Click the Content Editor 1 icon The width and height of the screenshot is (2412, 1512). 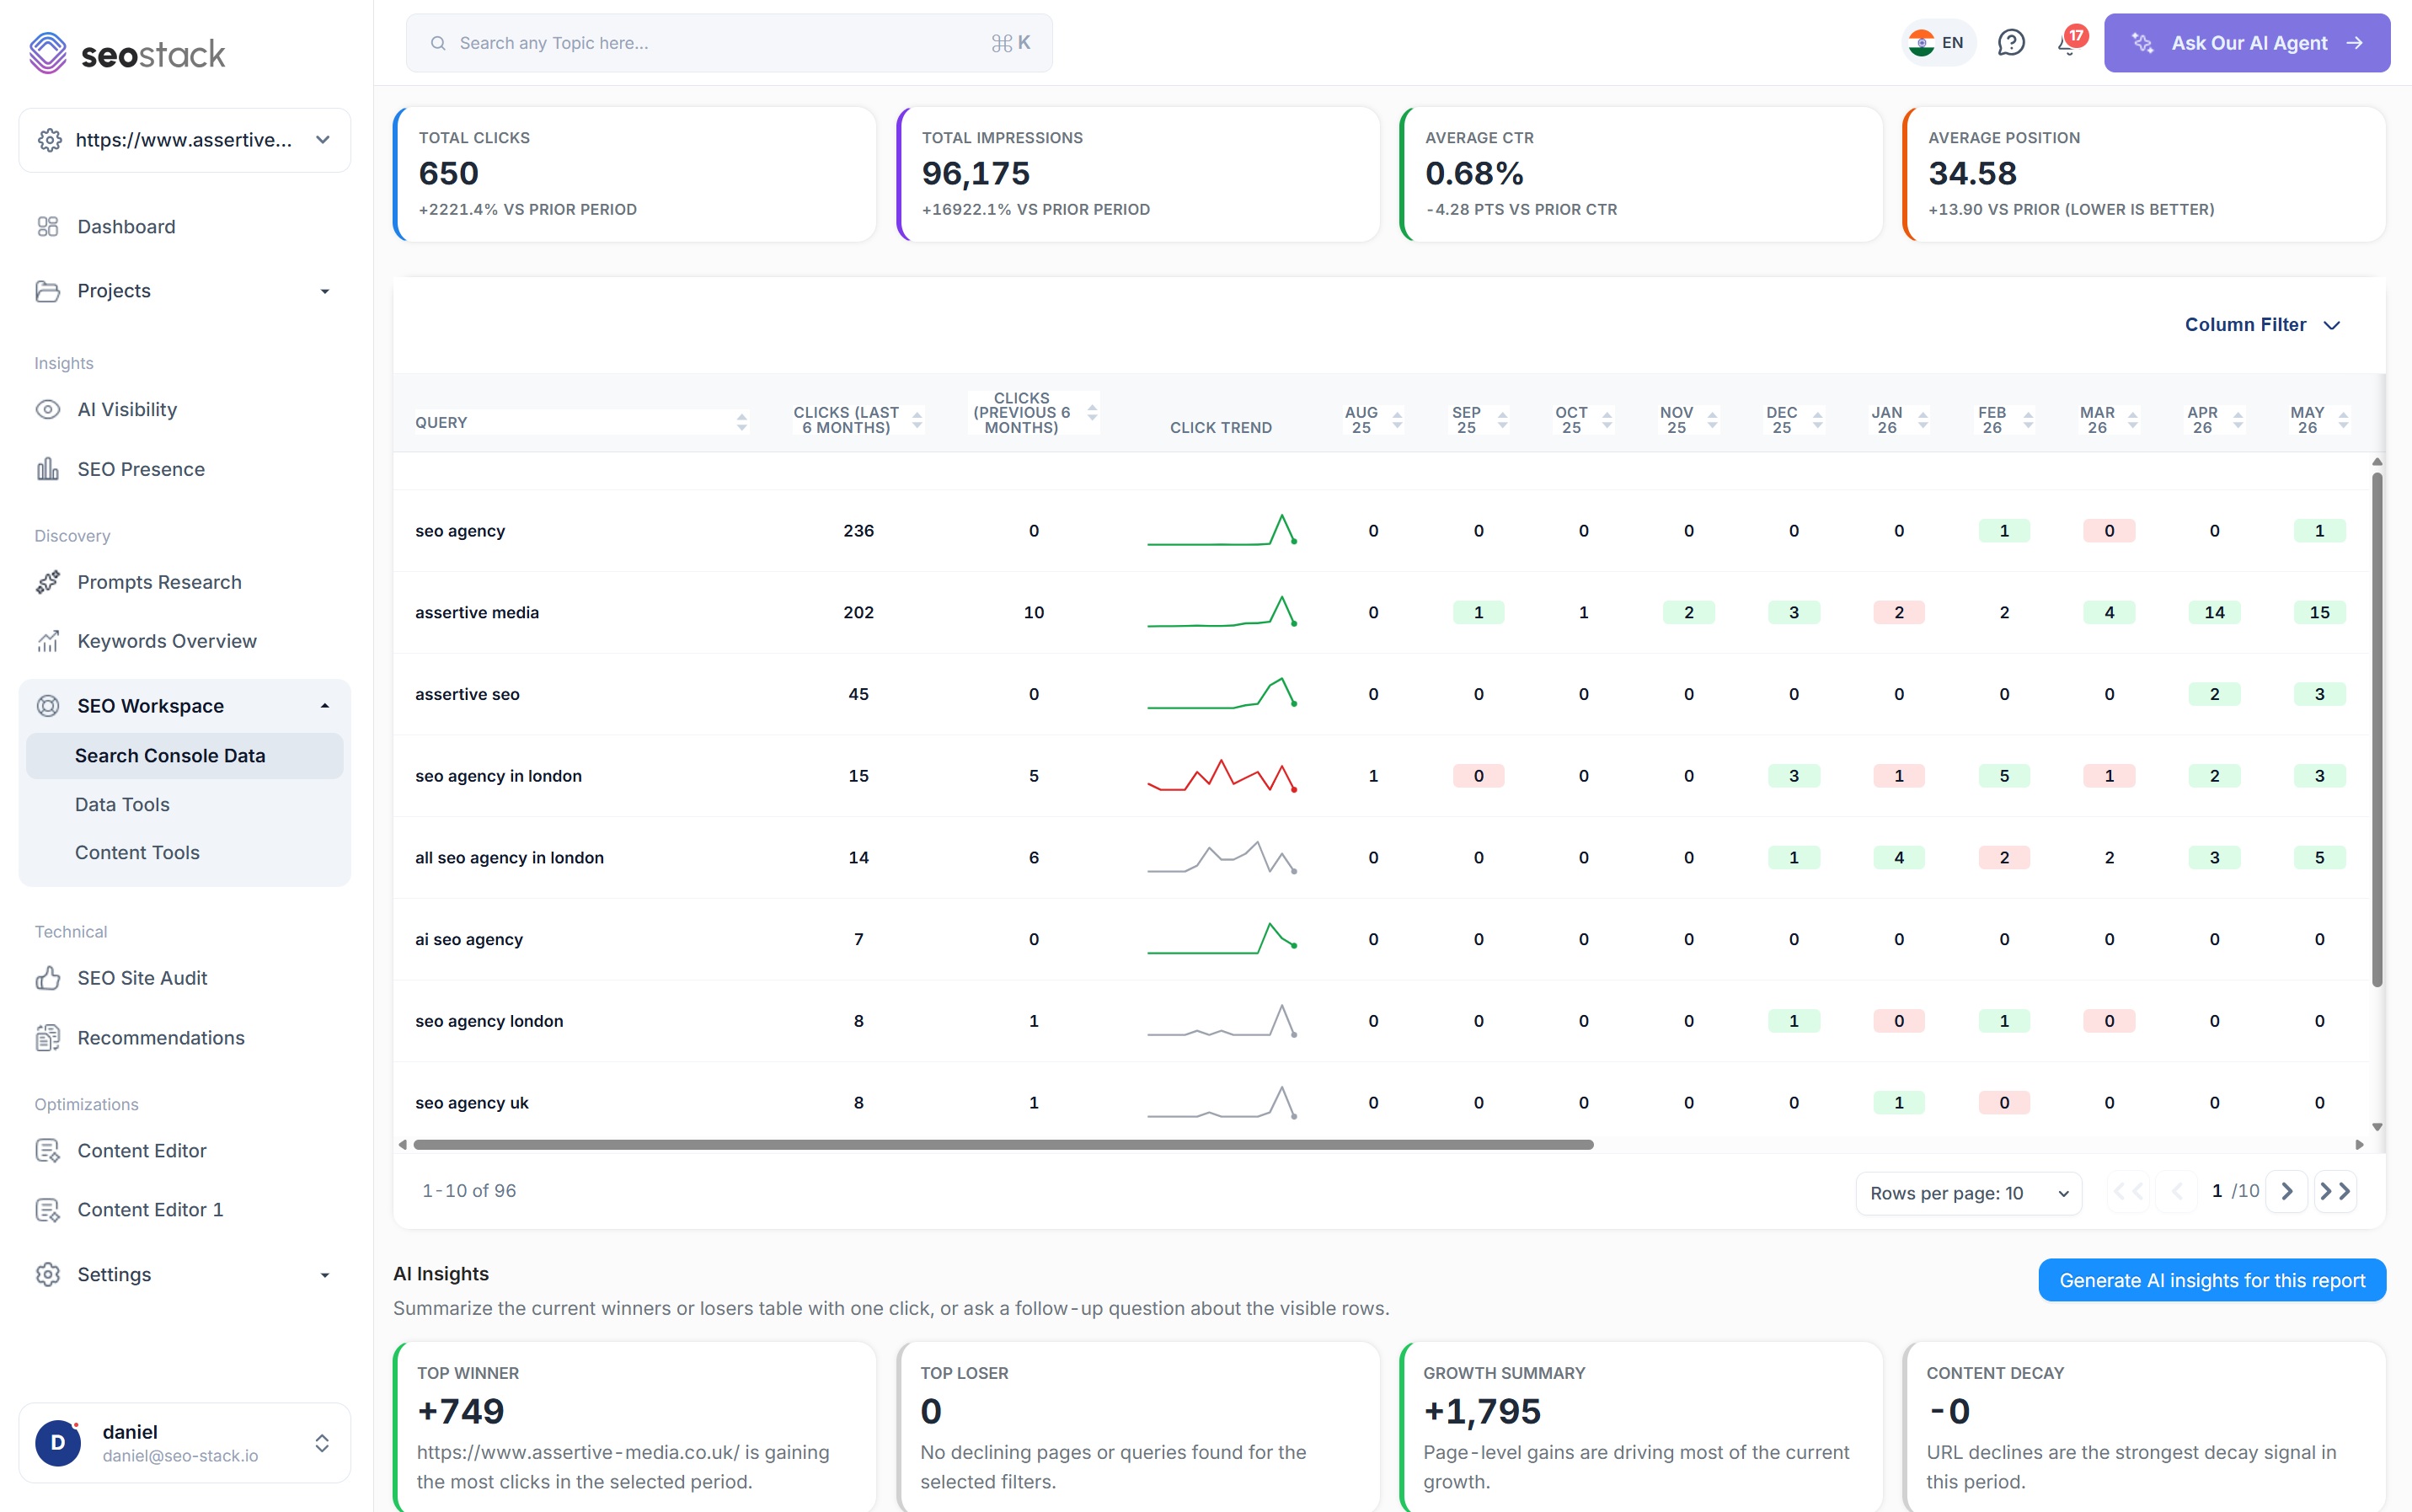(48, 1210)
